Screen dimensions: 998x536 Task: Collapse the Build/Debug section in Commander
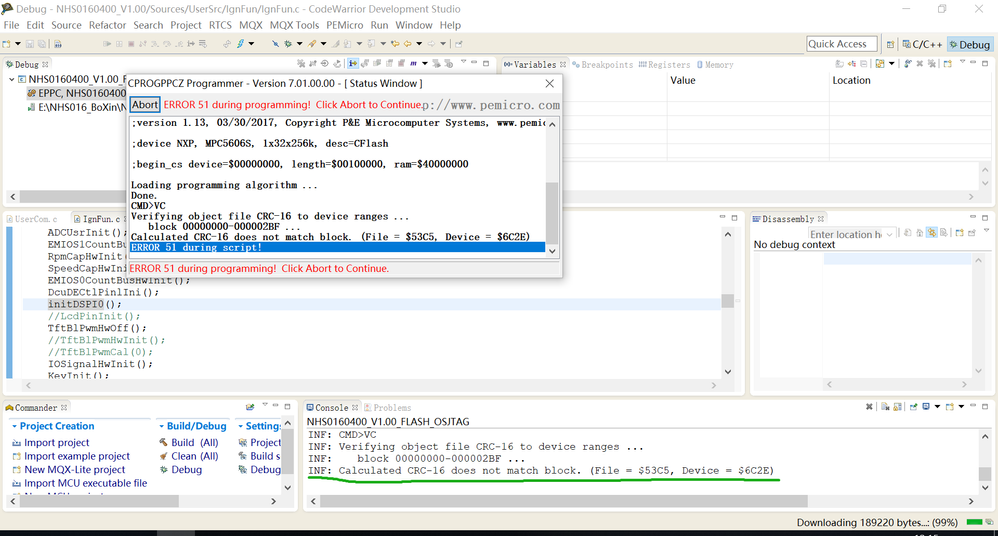[x=161, y=426]
